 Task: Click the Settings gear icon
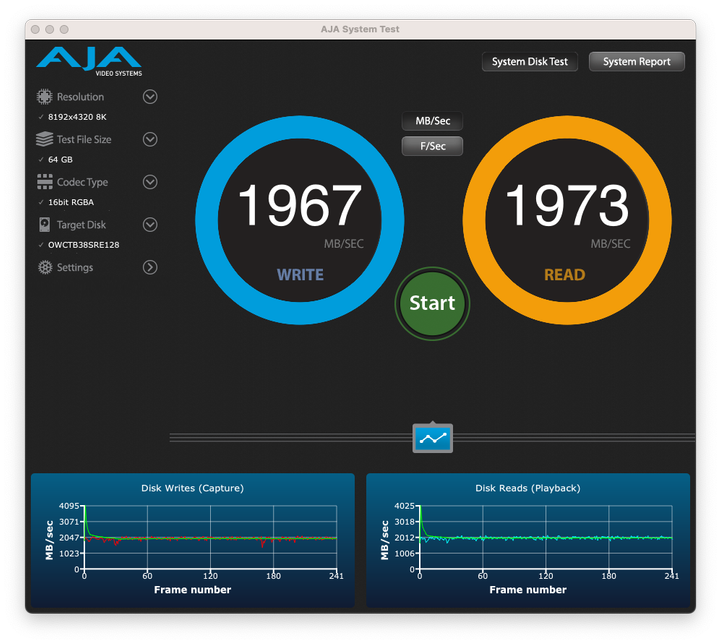tap(44, 268)
